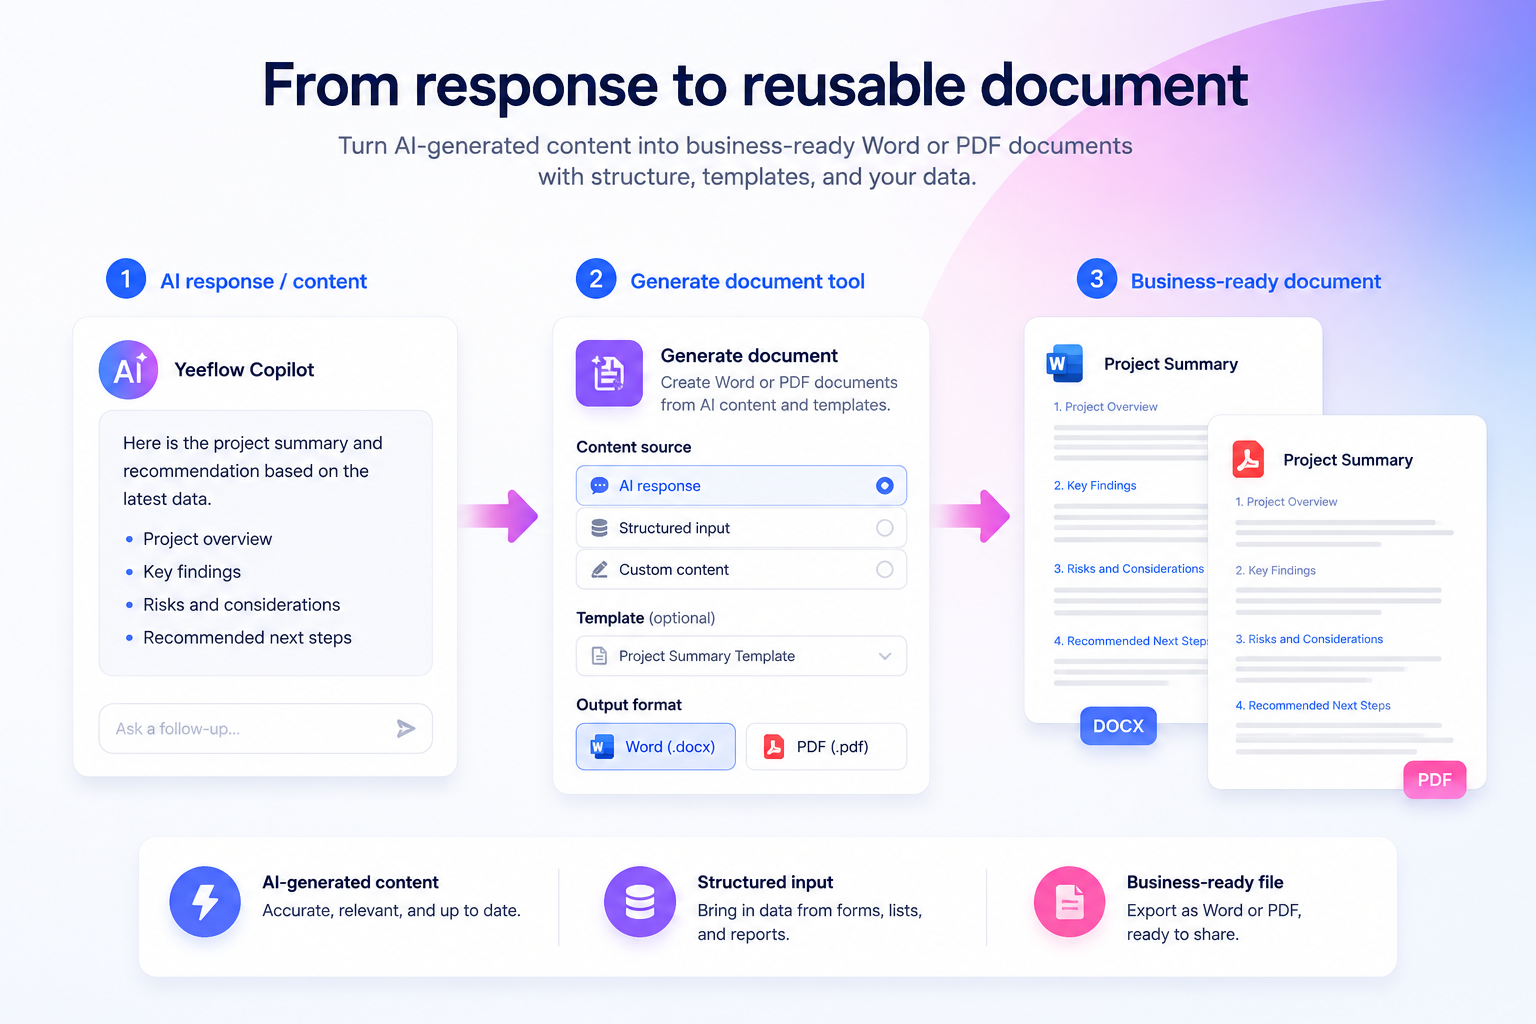The image size is (1536, 1024).
Task: Click the "AI response / content" step heading
Action: click(x=264, y=282)
